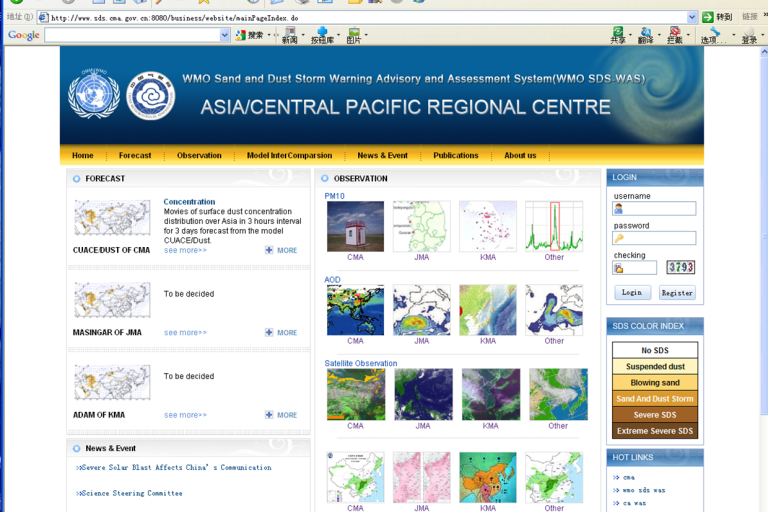Open the Google toolbar news button
The height and width of the screenshot is (512, 768).
289,35
